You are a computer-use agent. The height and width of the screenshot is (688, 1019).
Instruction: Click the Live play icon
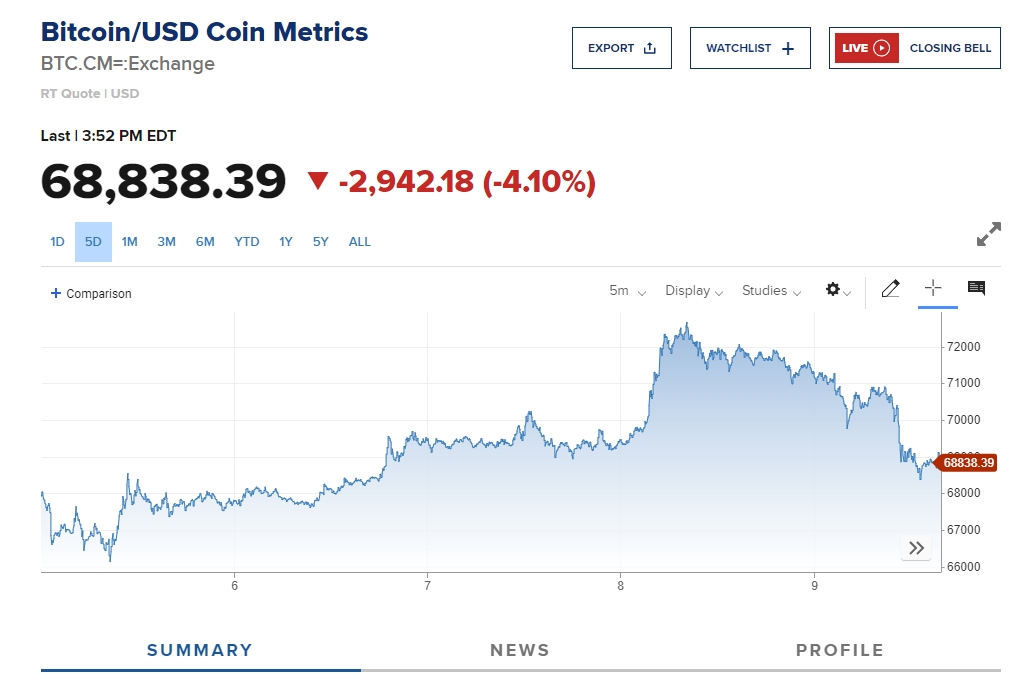(881, 48)
